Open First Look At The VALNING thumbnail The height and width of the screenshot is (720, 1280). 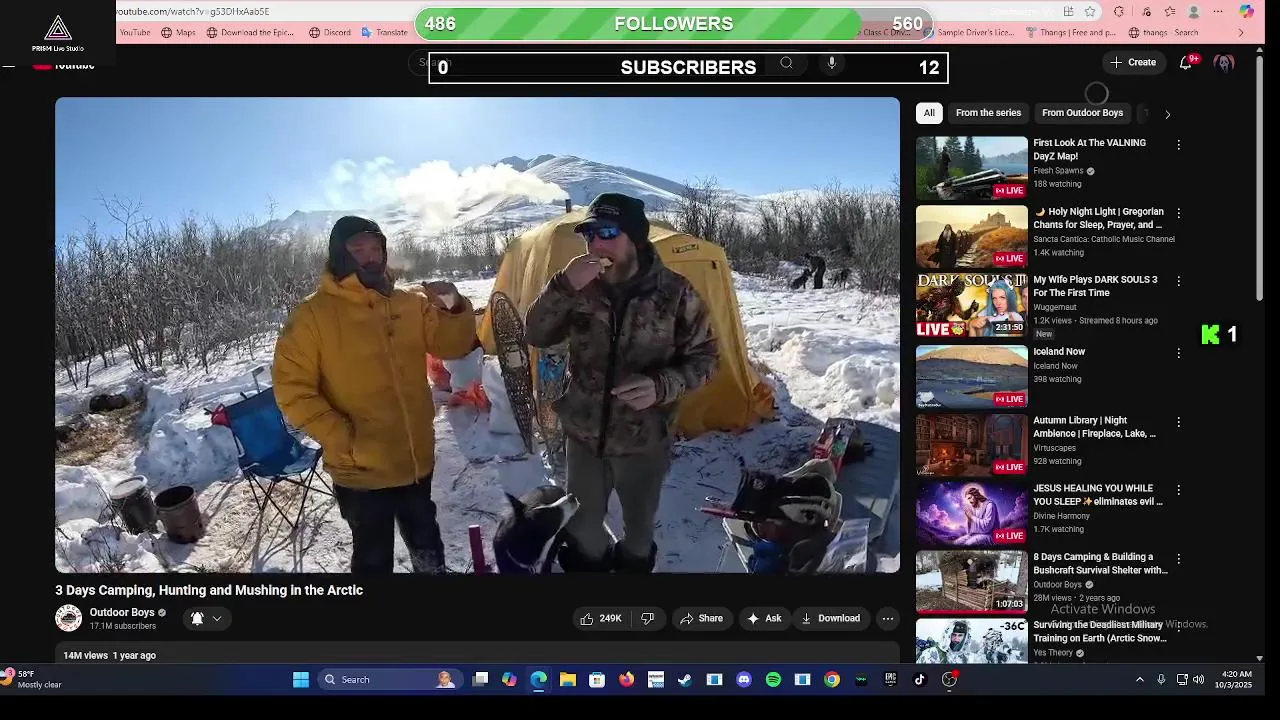(x=972, y=168)
